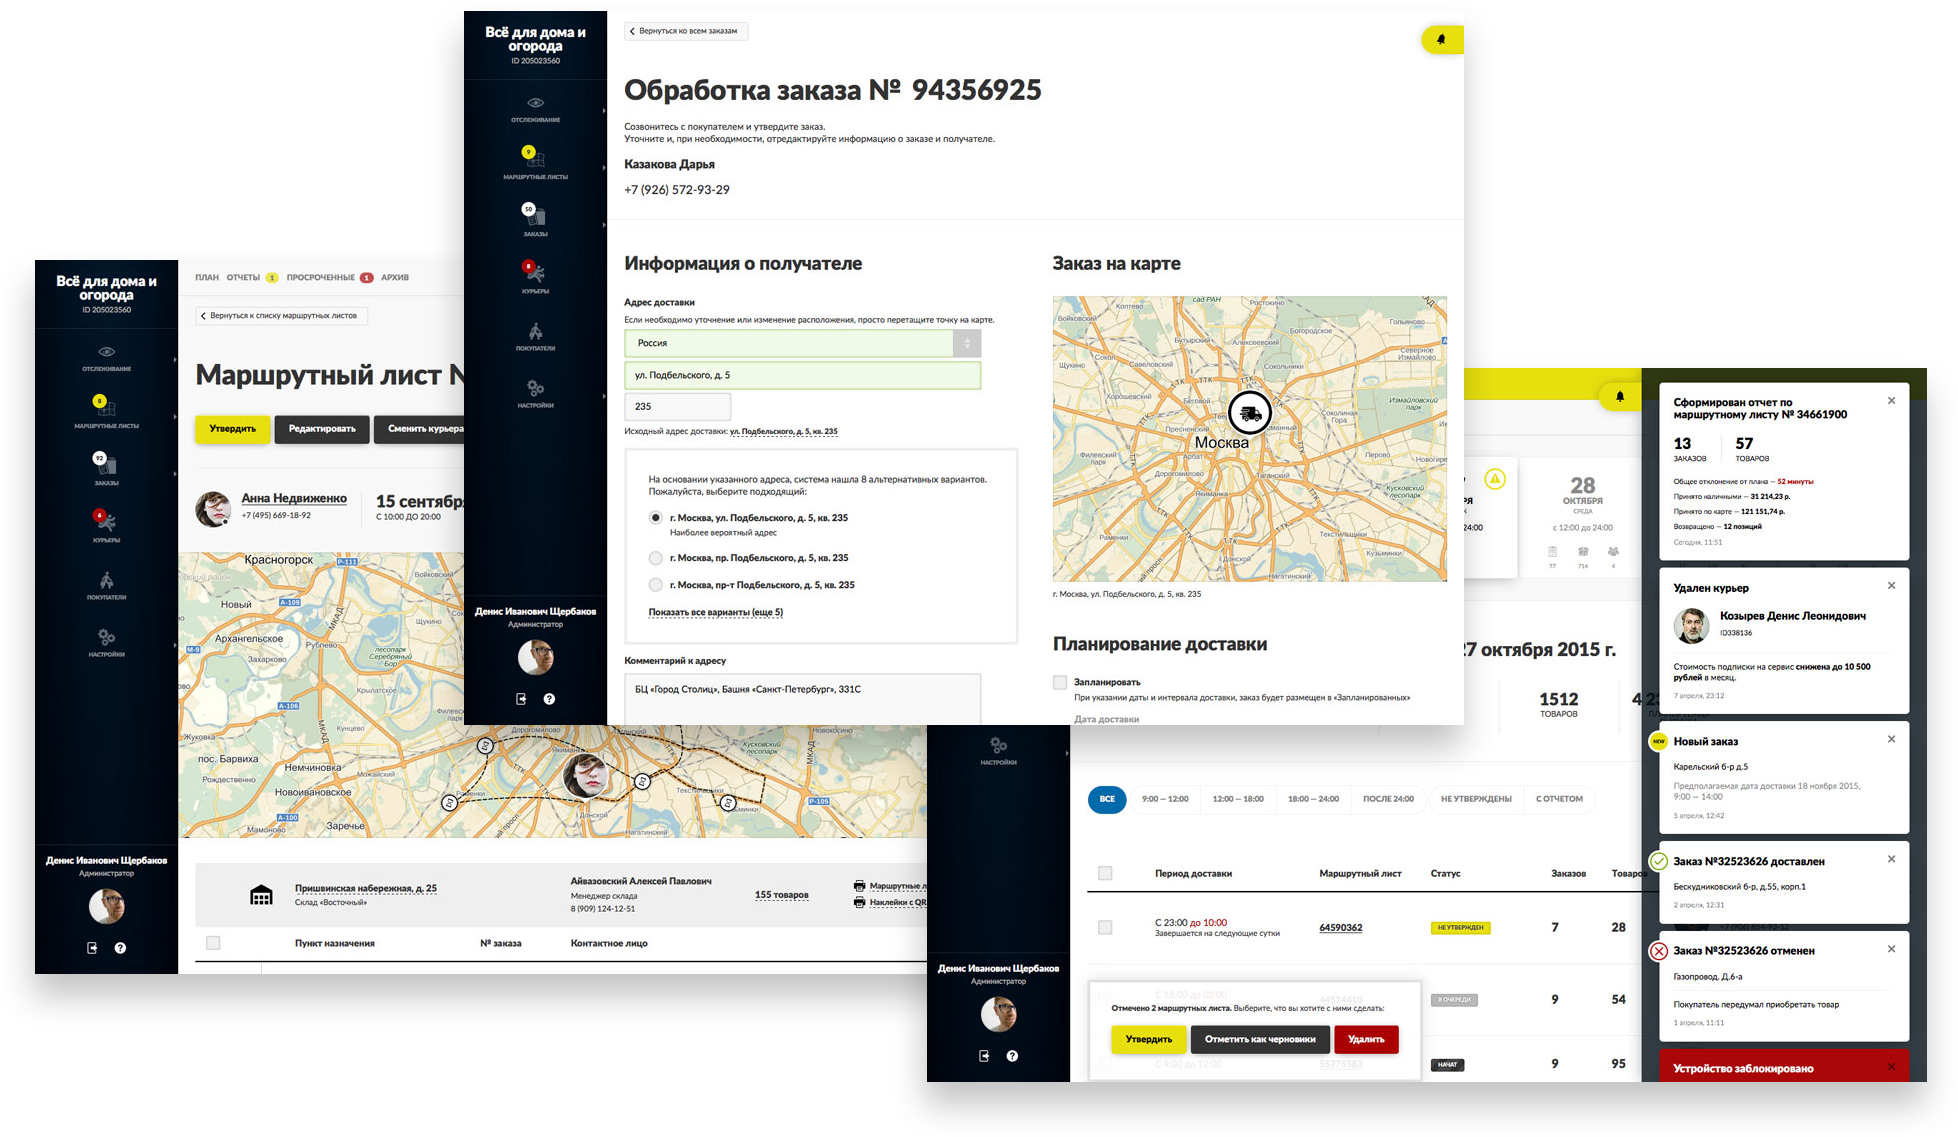Tick checkbox for С 23:00 до 10:00 row
The height and width of the screenshot is (1137, 1958).
point(1105,927)
